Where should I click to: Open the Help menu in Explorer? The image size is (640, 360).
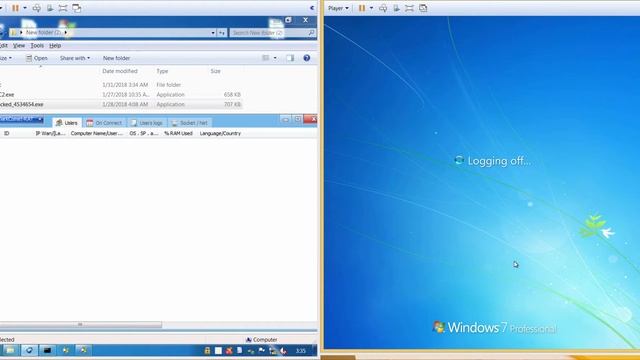pos(55,46)
